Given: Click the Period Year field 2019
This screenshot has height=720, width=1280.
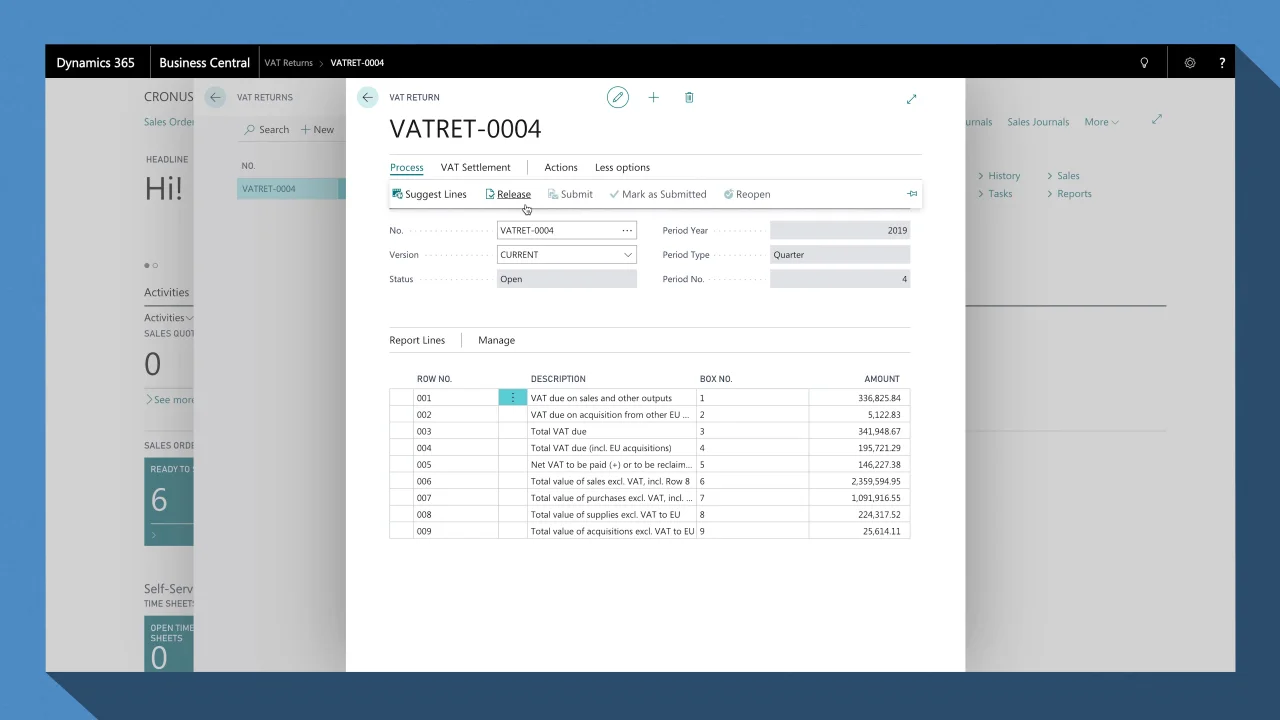Looking at the screenshot, I should pos(840,230).
